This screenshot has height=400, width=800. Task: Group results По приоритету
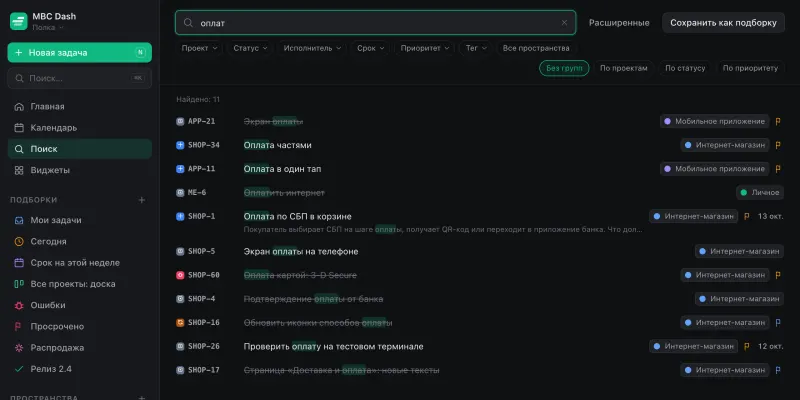[750, 68]
